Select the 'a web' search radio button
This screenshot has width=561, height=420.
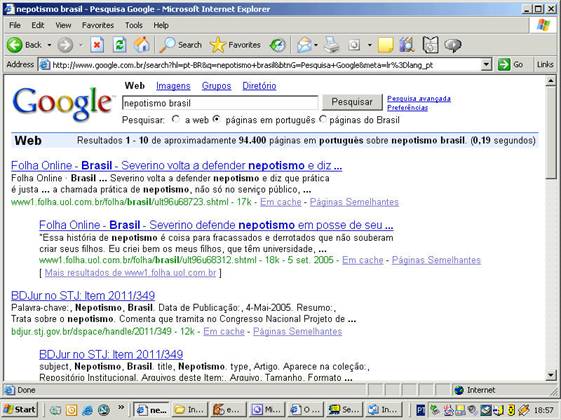pos(175,119)
